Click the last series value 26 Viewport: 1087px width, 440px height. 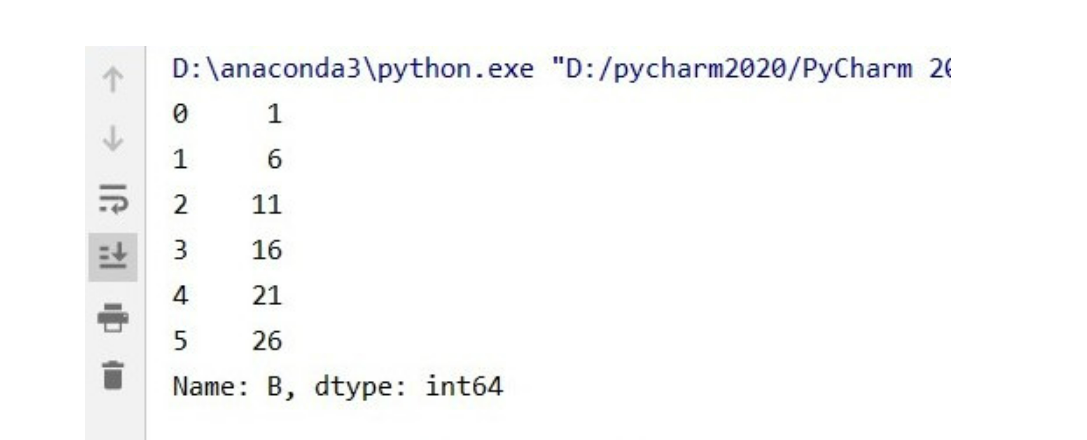pos(267,341)
